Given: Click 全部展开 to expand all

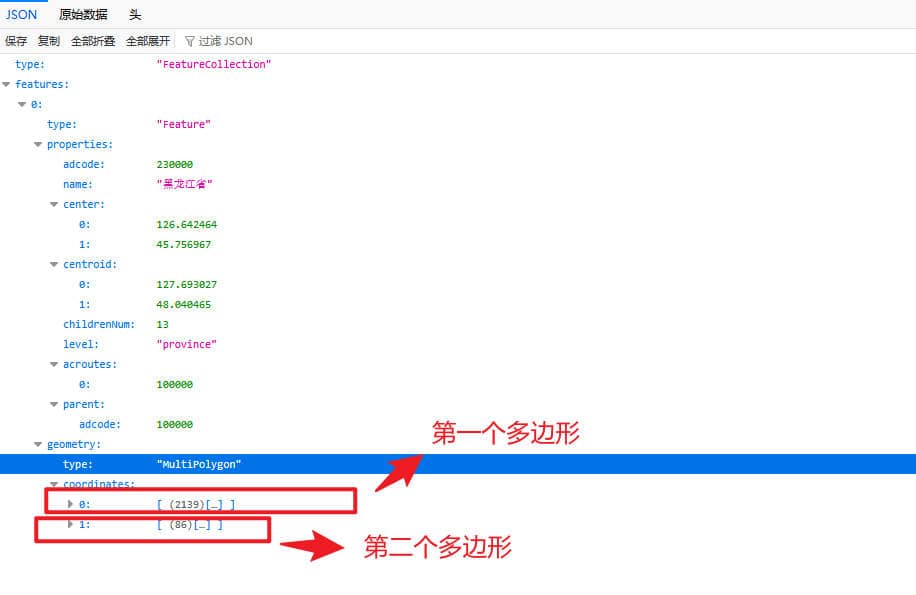Looking at the screenshot, I should coord(148,41).
